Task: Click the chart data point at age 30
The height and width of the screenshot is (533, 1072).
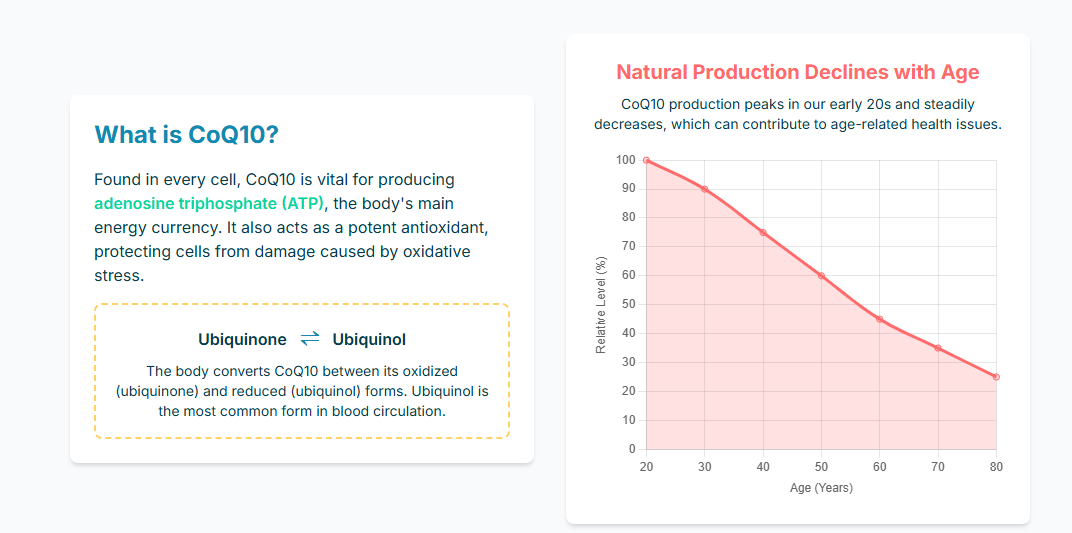Action: click(704, 189)
